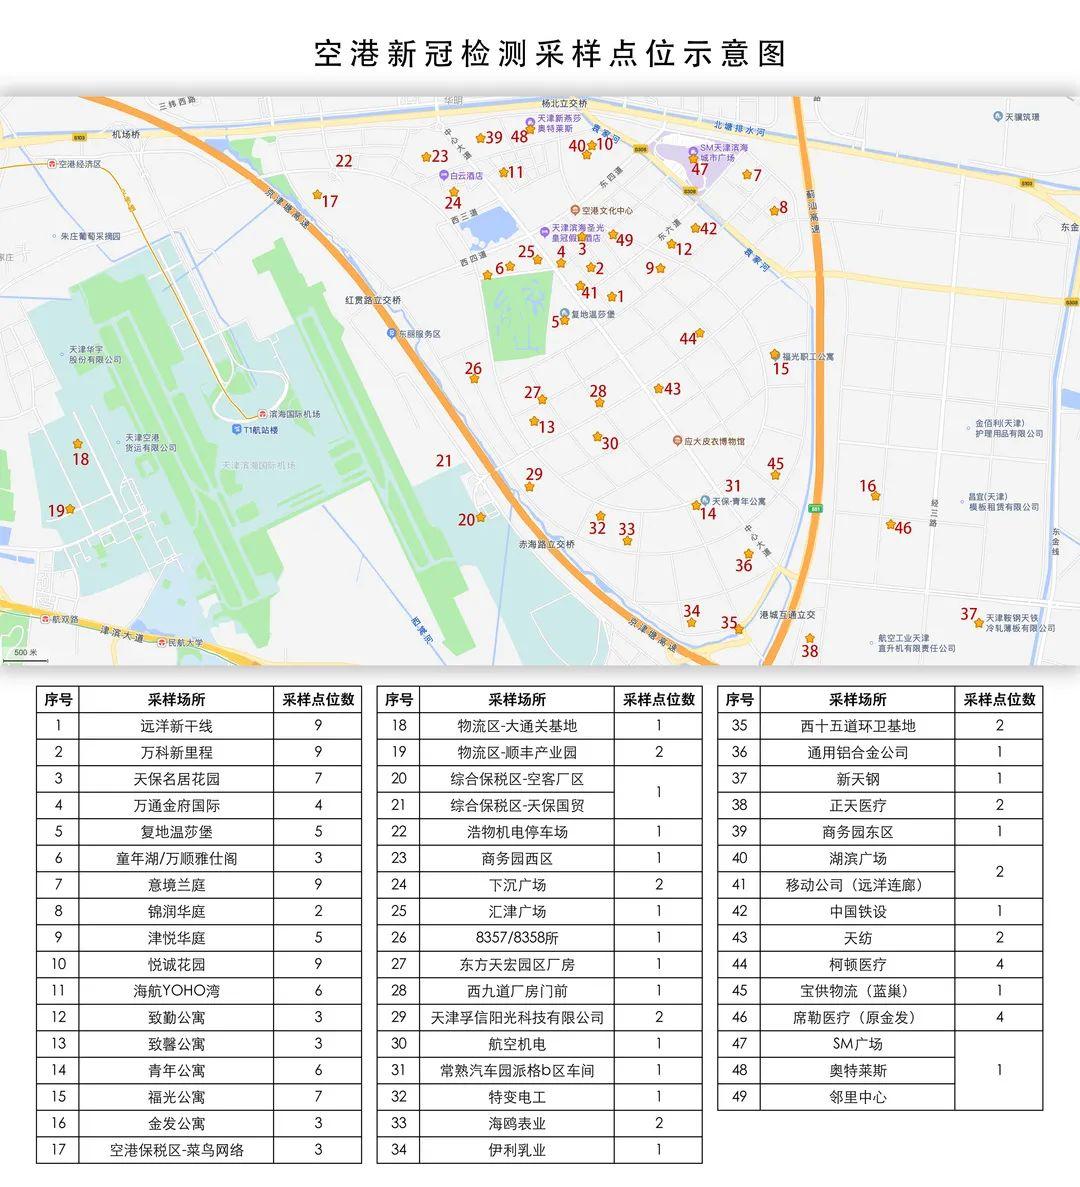
Task: Click the 远洋新干线 row in the table
Action: pyautogui.click(x=178, y=726)
